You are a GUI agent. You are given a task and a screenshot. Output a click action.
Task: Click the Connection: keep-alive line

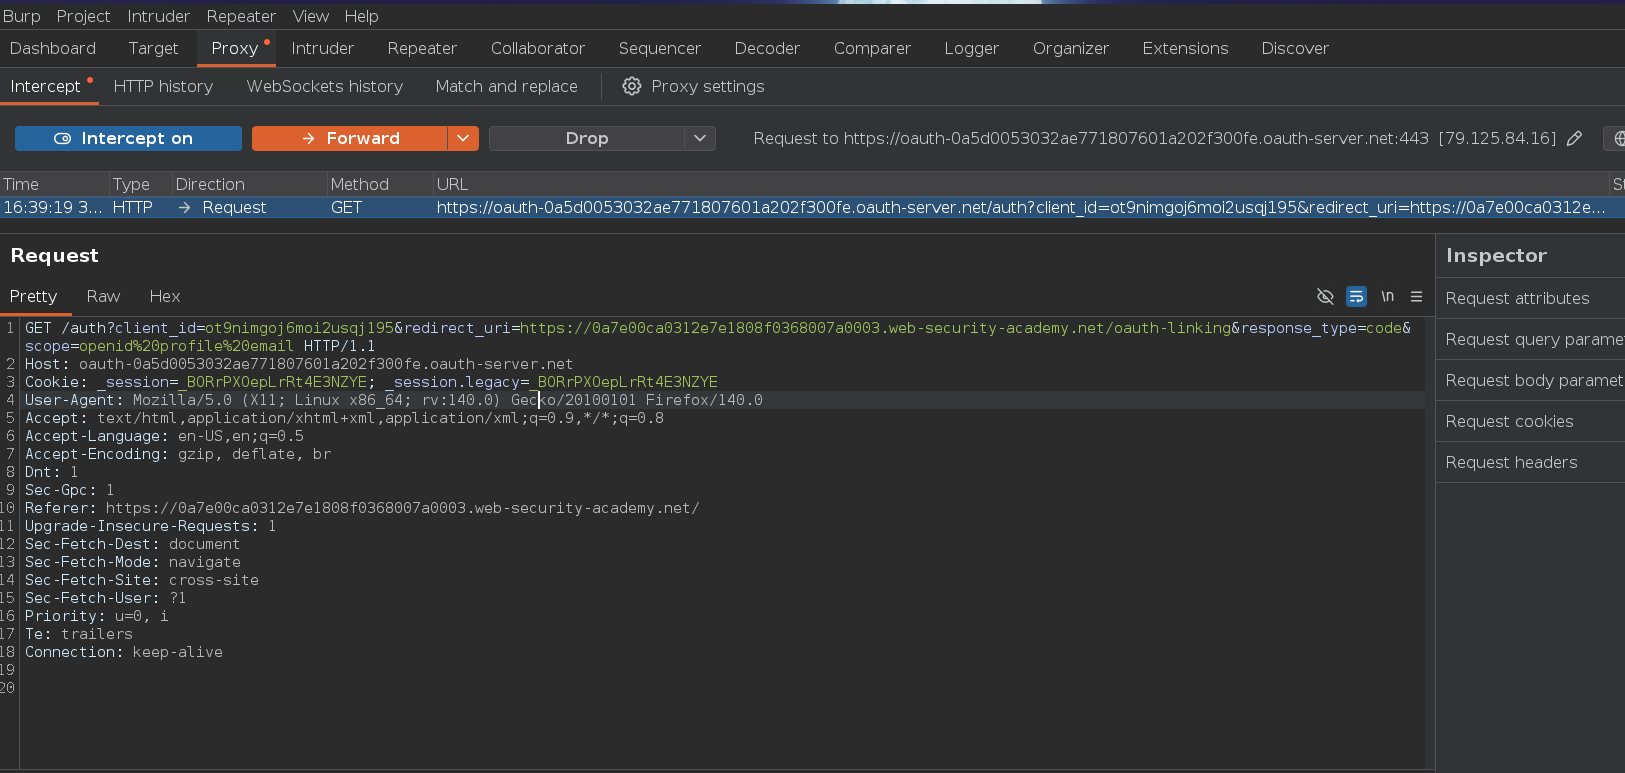pyautogui.click(x=124, y=652)
